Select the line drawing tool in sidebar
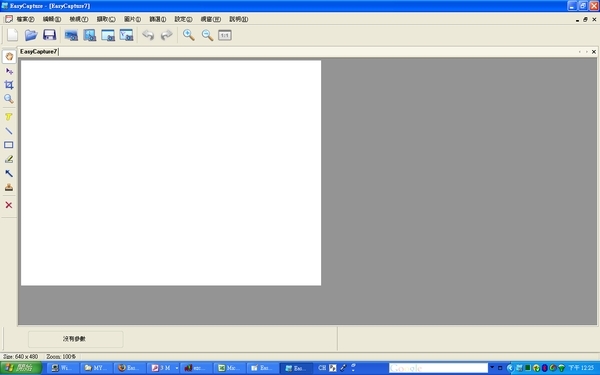The width and height of the screenshot is (600, 375). (x=9, y=131)
